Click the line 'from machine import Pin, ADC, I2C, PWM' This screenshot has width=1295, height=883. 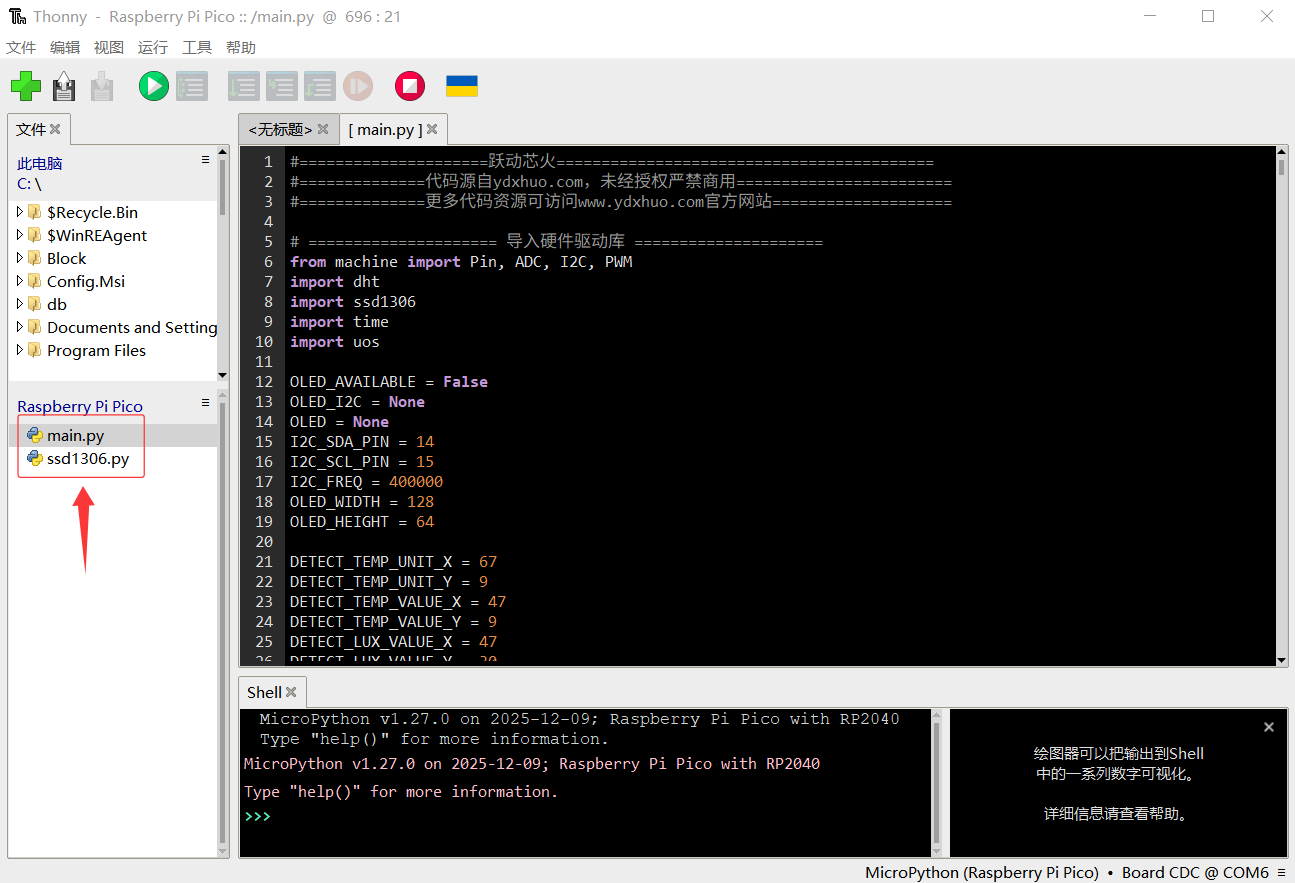(461, 262)
